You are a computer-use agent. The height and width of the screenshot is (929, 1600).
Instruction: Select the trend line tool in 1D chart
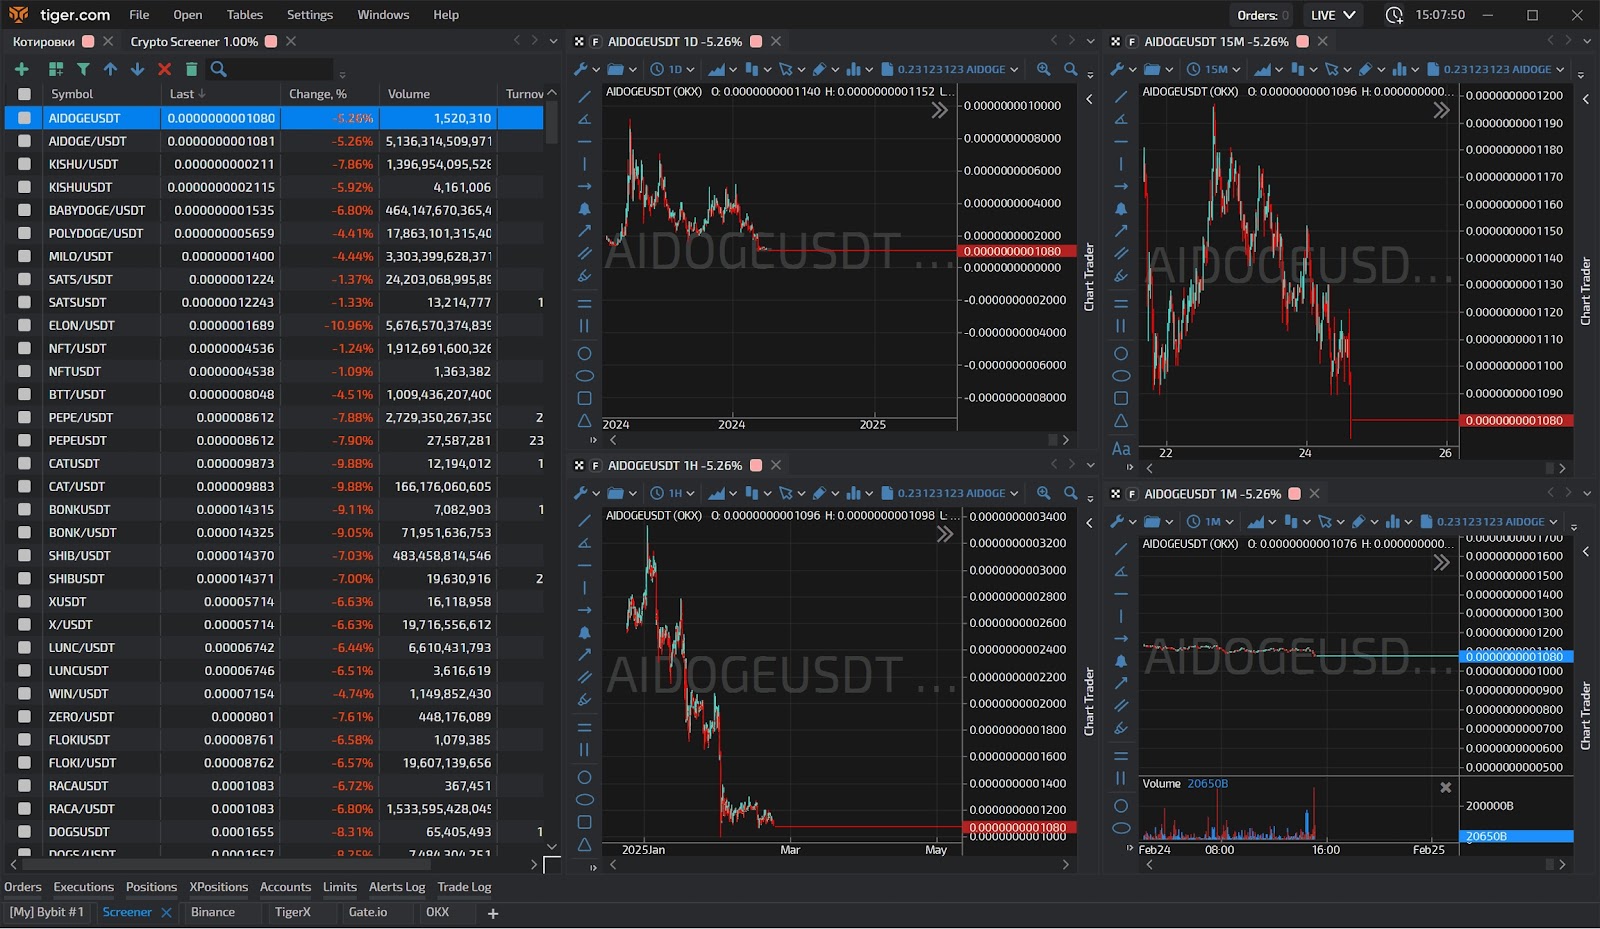(x=585, y=96)
